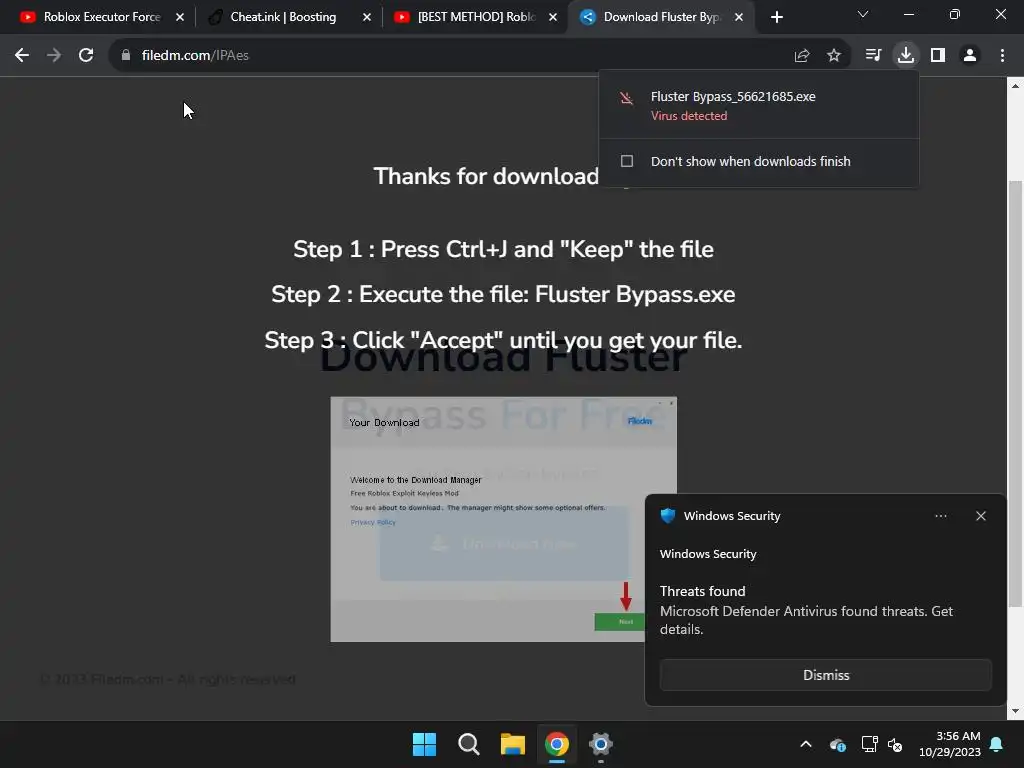Image resolution: width=1024 pixels, height=768 pixels.
Task: Switch to Cheat.ink Boosting tab
Action: tap(283, 17)
